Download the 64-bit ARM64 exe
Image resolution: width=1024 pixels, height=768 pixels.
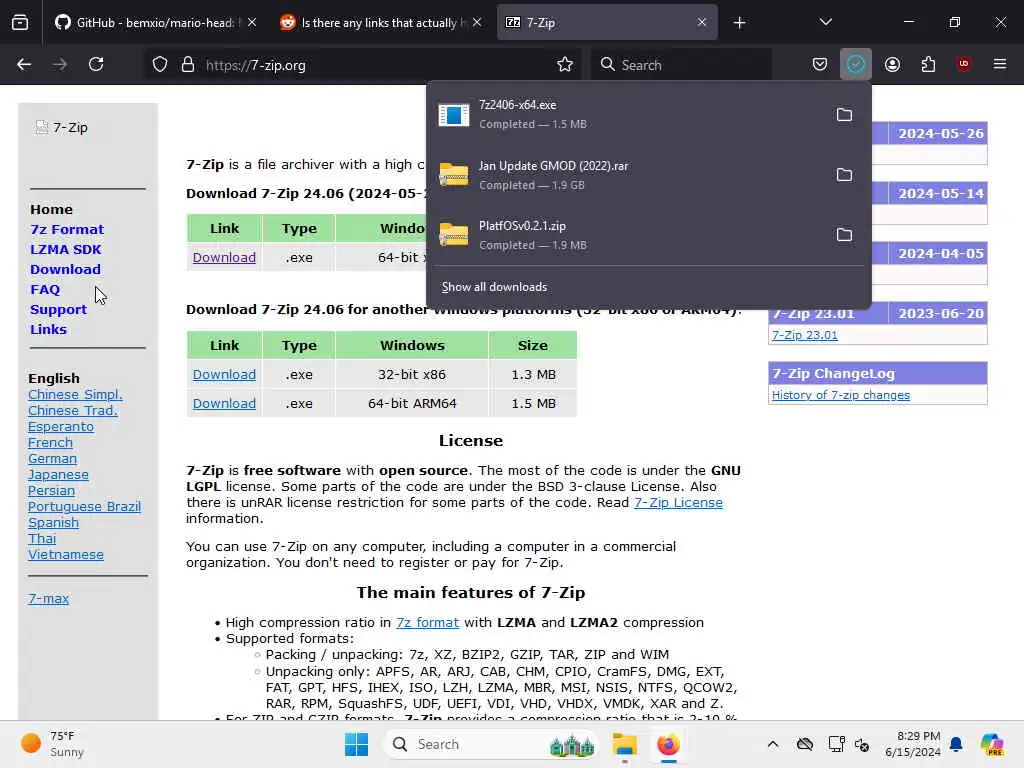point(224,404)
